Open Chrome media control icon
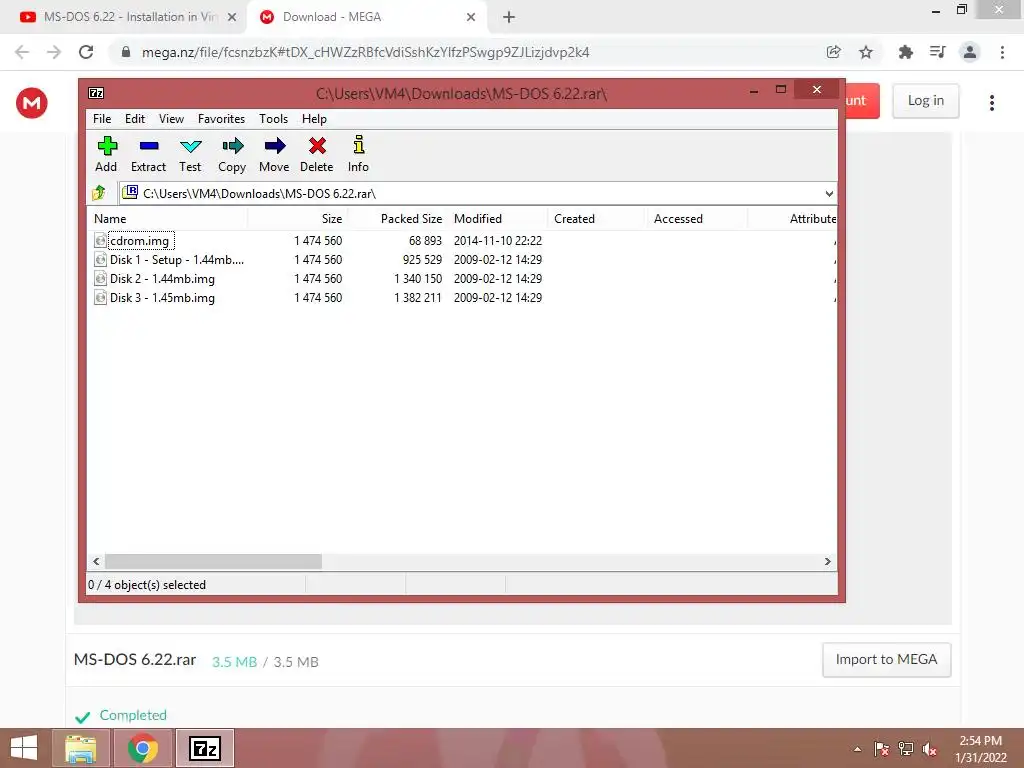 click(x=937, y=52)
